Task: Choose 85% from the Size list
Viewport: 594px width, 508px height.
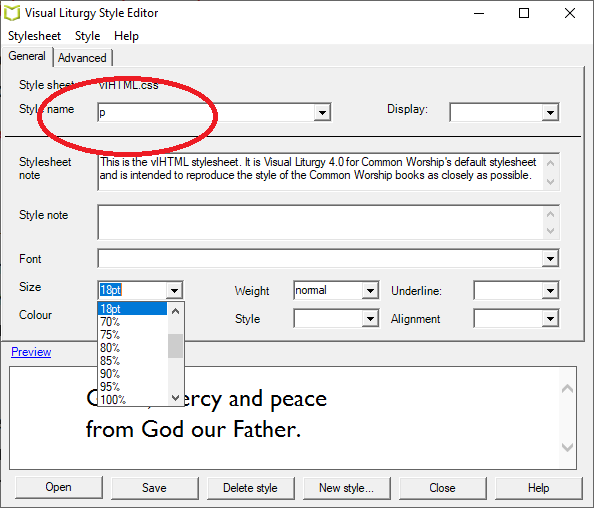Action: (x=110, y=361)
